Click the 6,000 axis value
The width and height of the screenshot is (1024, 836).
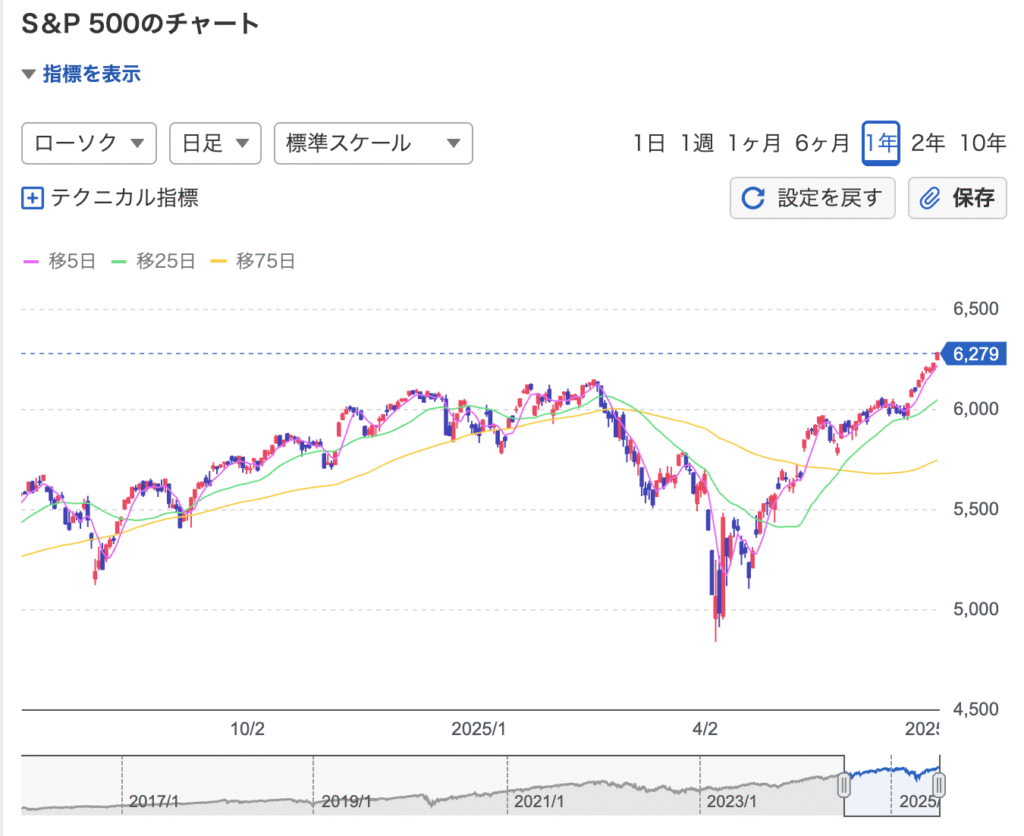[976, 409]
